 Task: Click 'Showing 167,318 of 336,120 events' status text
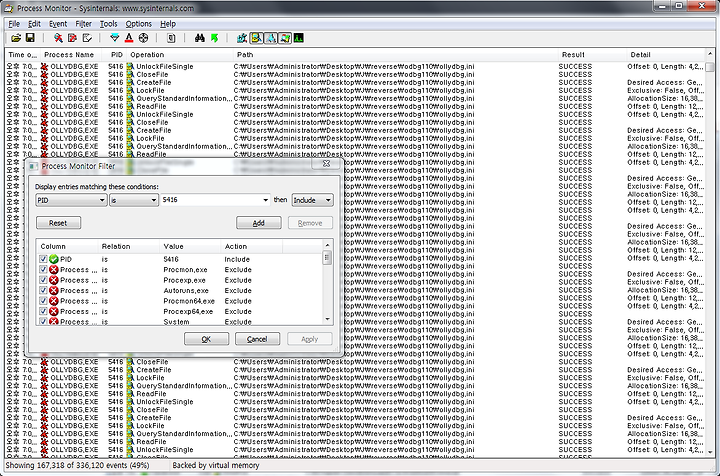click(77, 465)
